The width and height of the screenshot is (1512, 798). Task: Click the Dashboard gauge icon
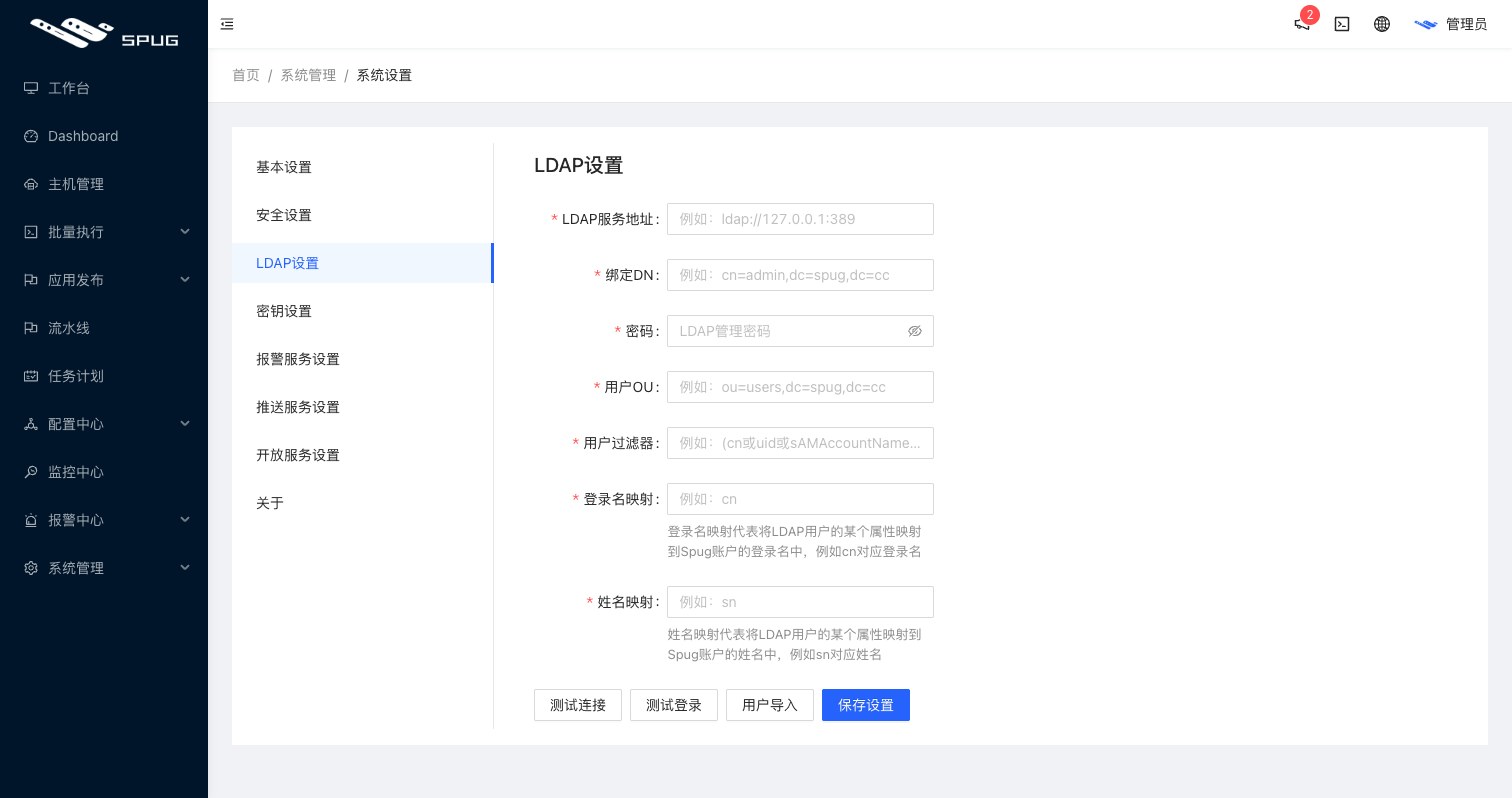(31, 136)
